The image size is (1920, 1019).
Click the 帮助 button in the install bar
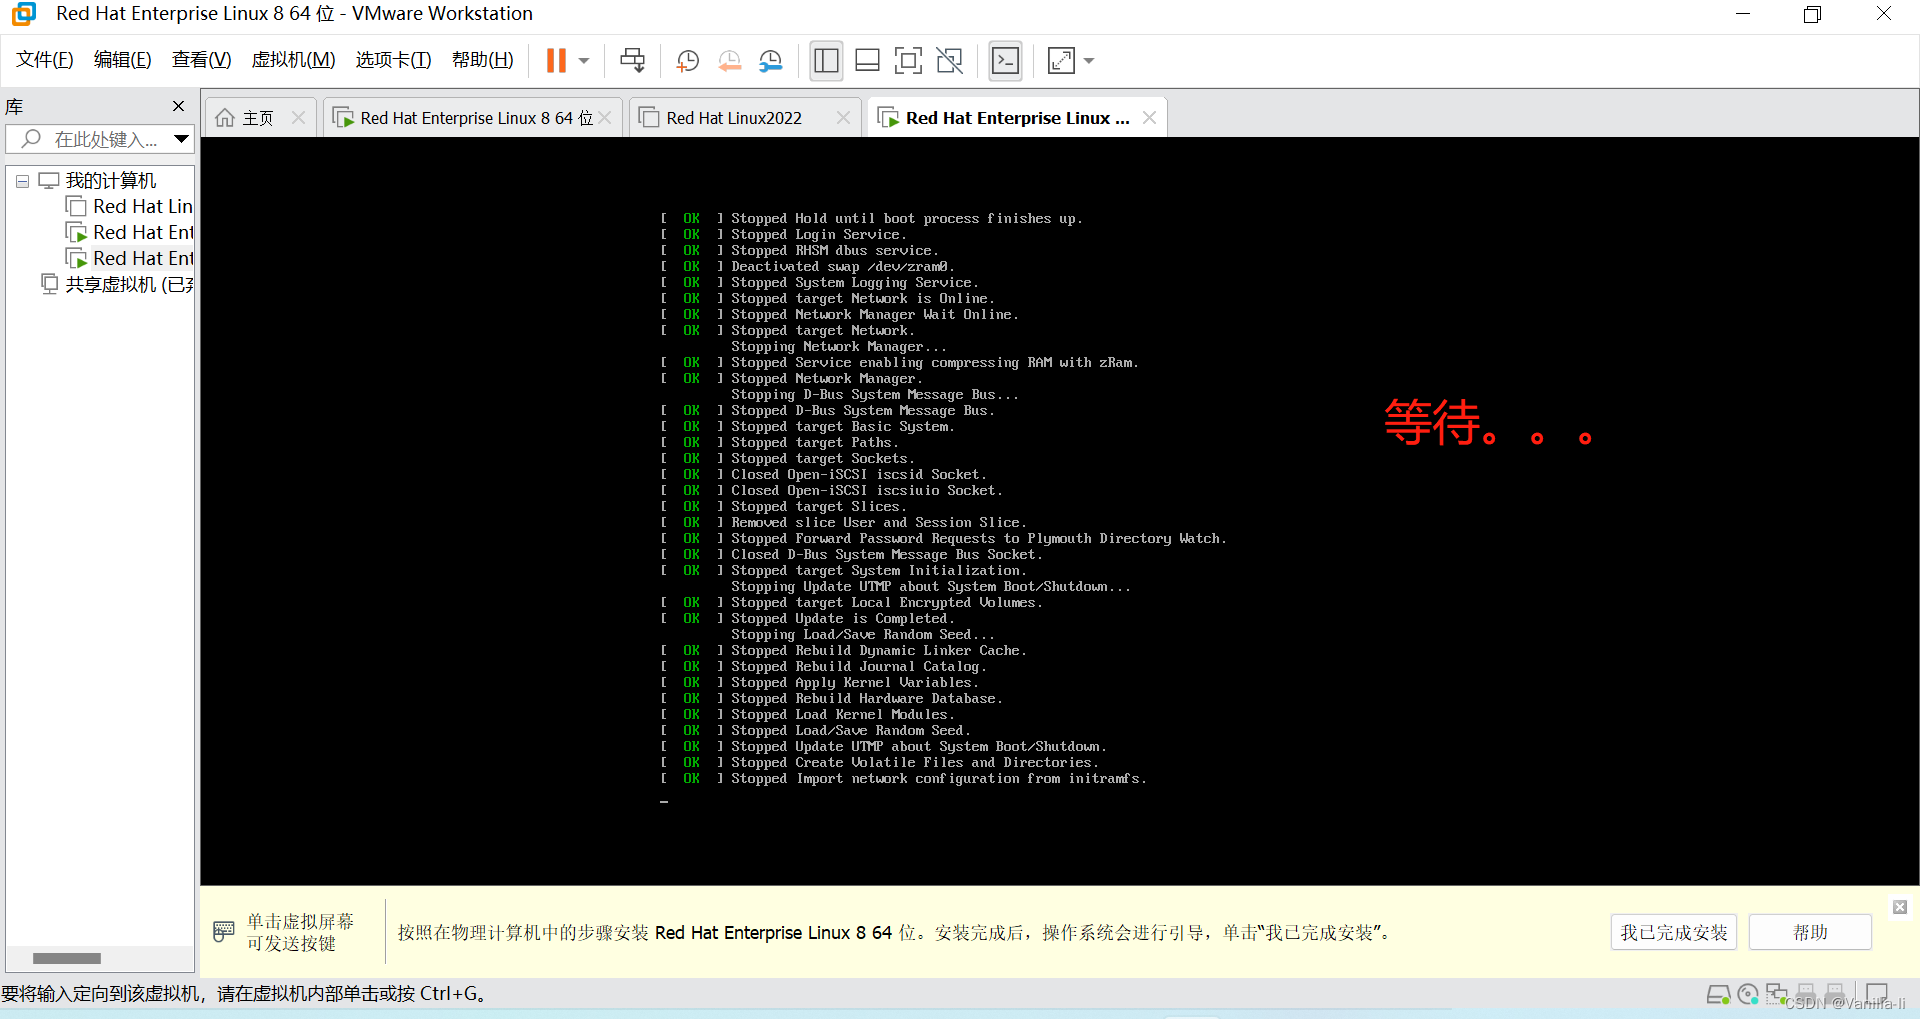coord(1810,932)
